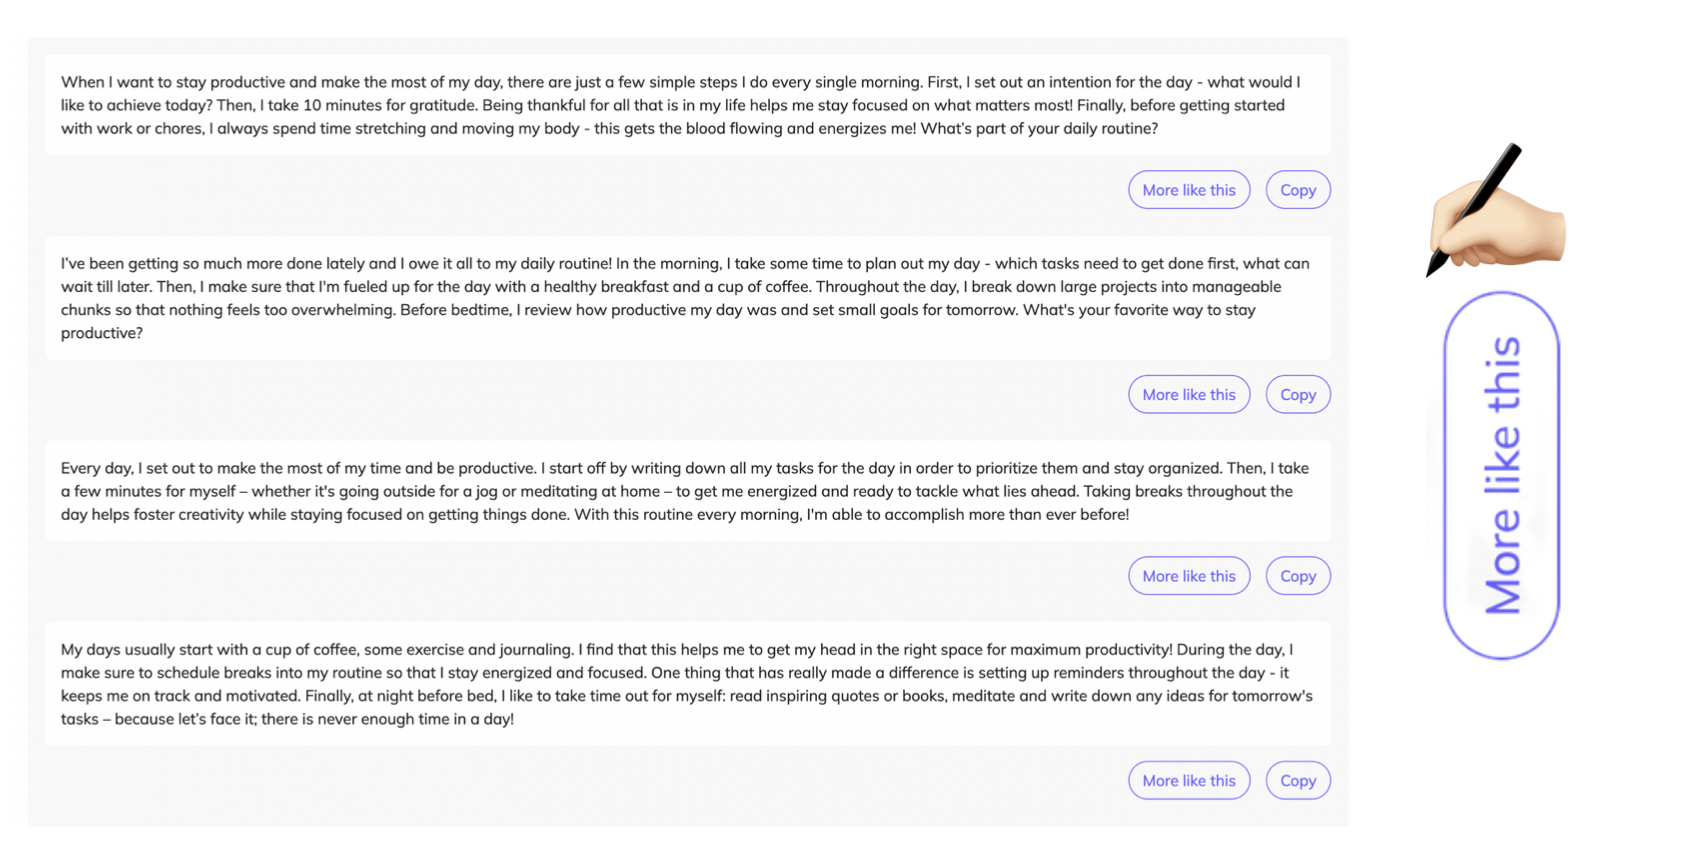Select the second result about planning the day
The image size is (1696, 858).
click(x=688, y=298)
